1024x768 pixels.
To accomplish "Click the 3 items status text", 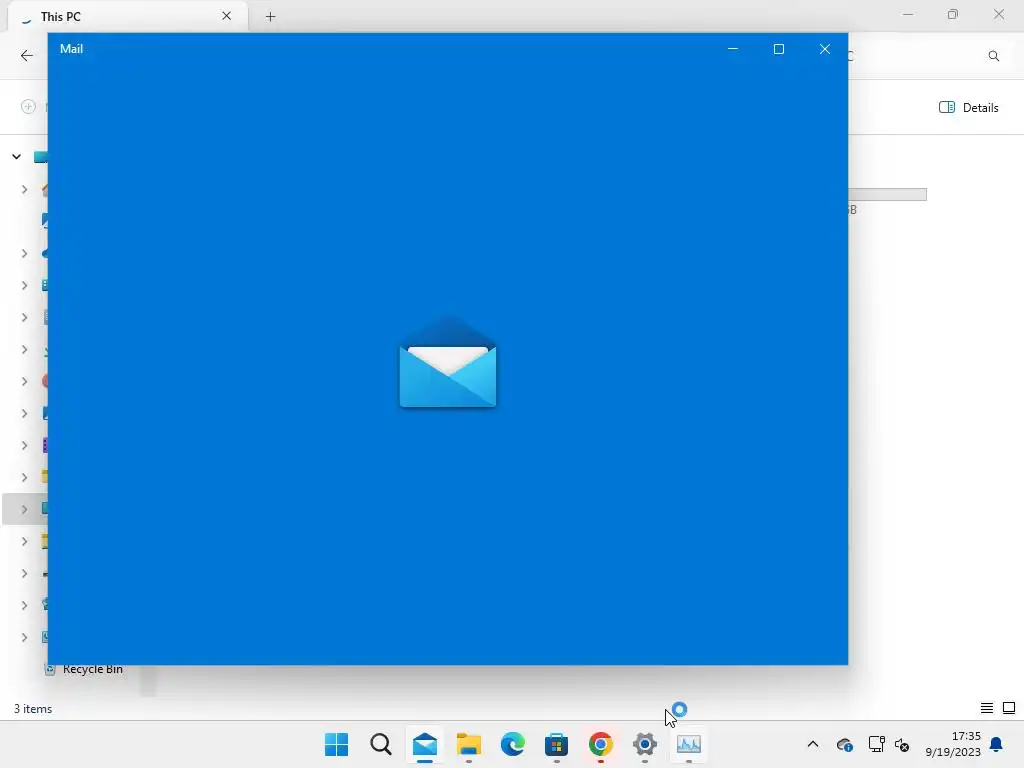I will [x=33, y=709].
